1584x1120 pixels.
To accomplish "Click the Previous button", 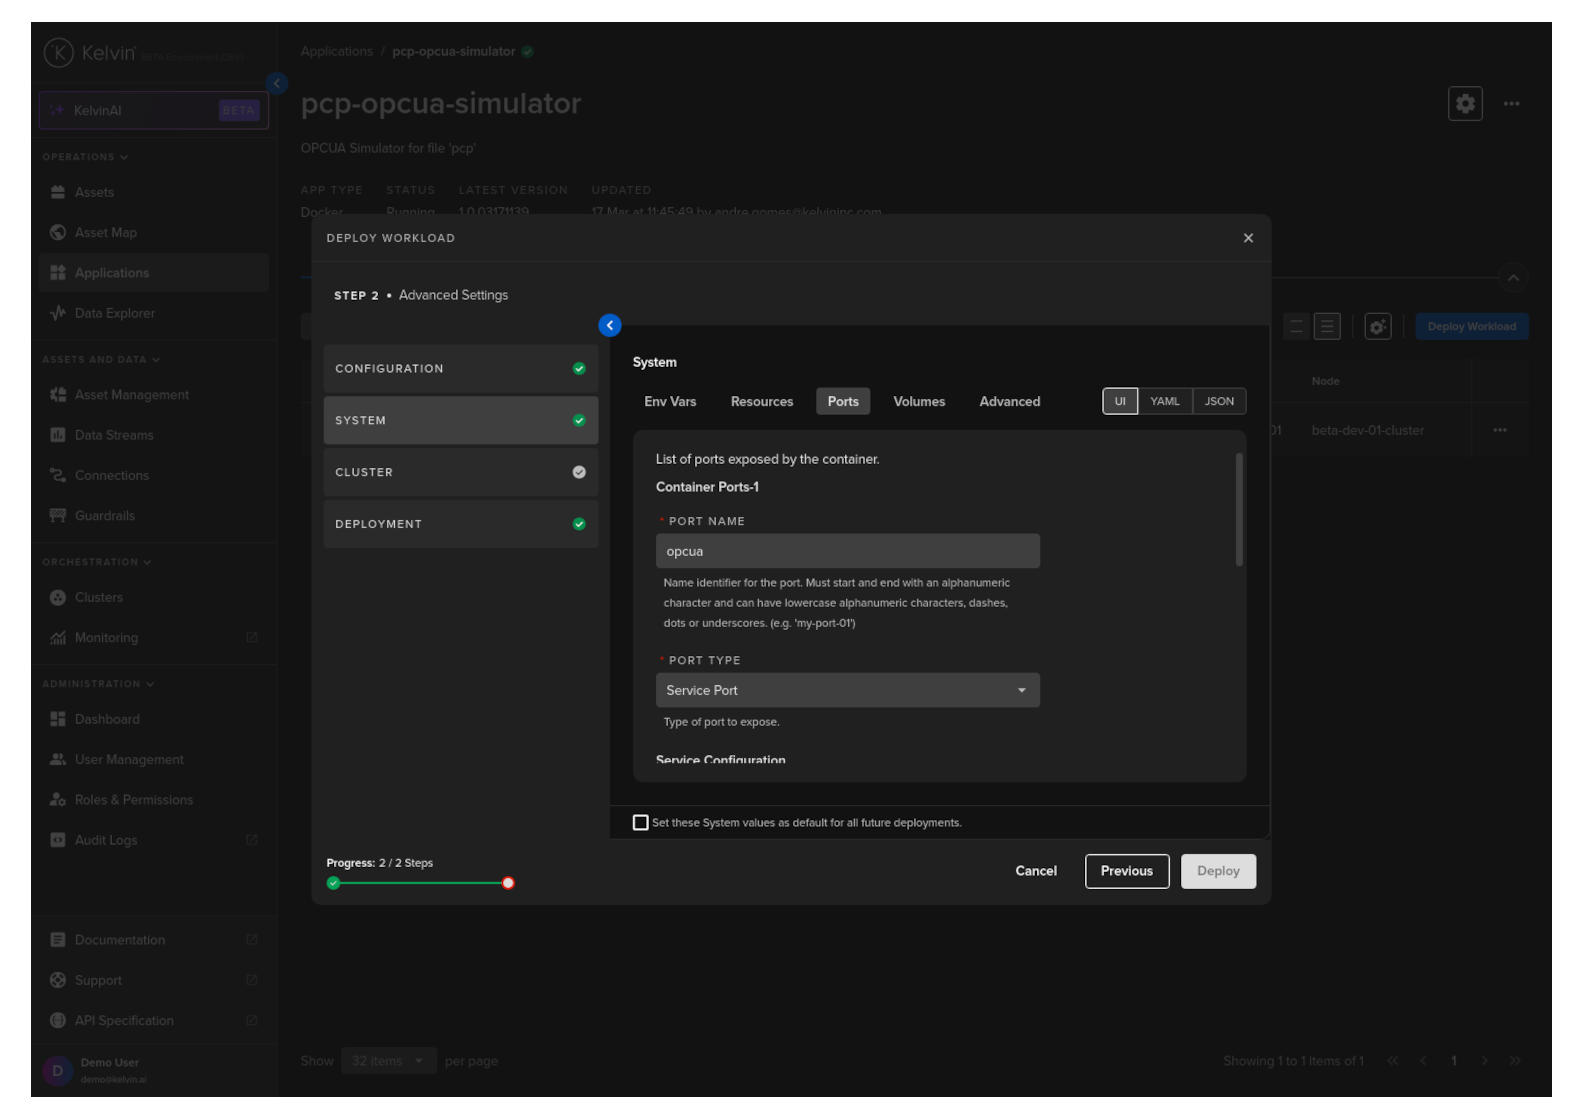I will [x=1126, y=871].
